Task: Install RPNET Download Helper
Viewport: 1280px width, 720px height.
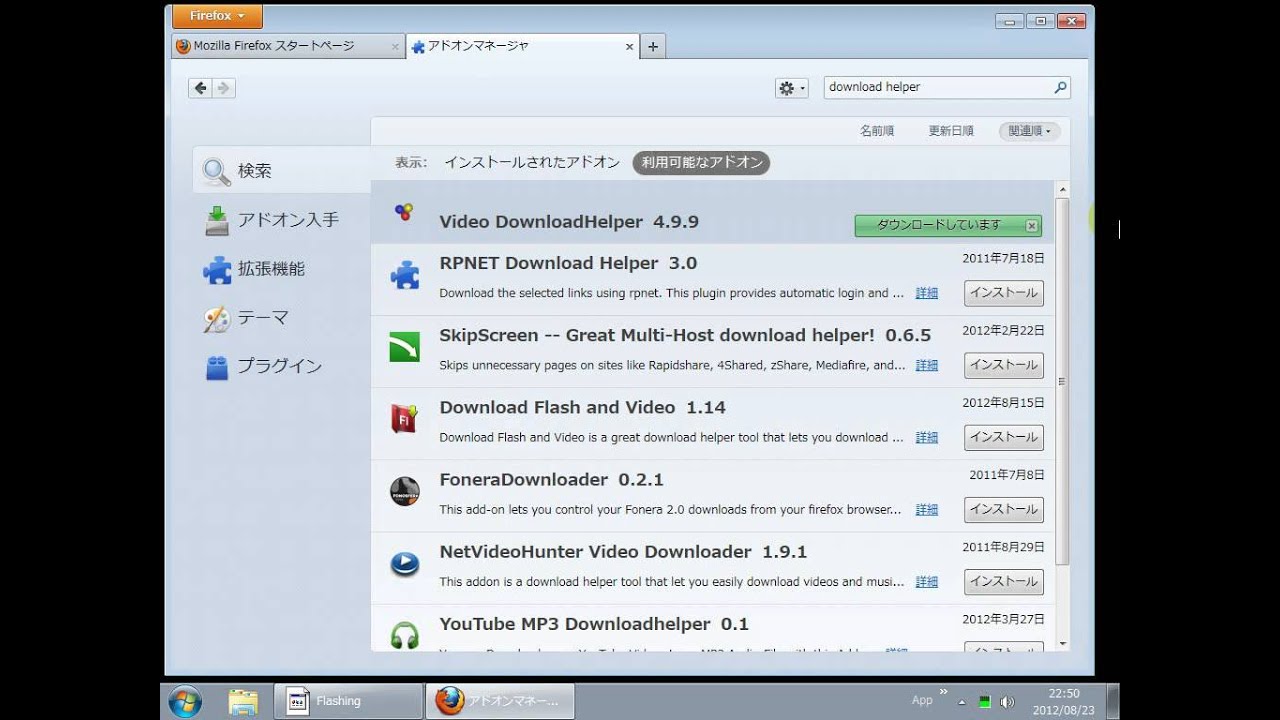Action: (x=1004, y=293)
